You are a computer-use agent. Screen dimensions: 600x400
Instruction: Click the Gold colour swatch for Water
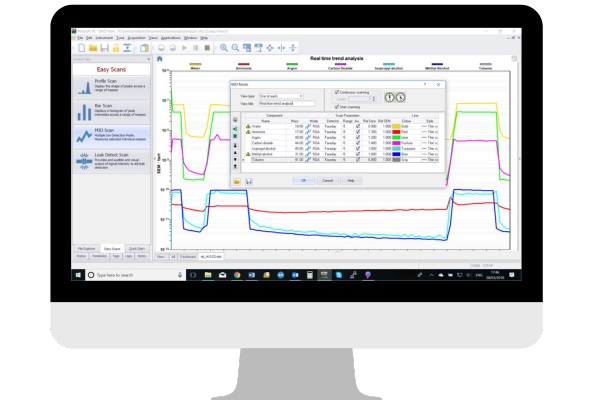[398, 125]
